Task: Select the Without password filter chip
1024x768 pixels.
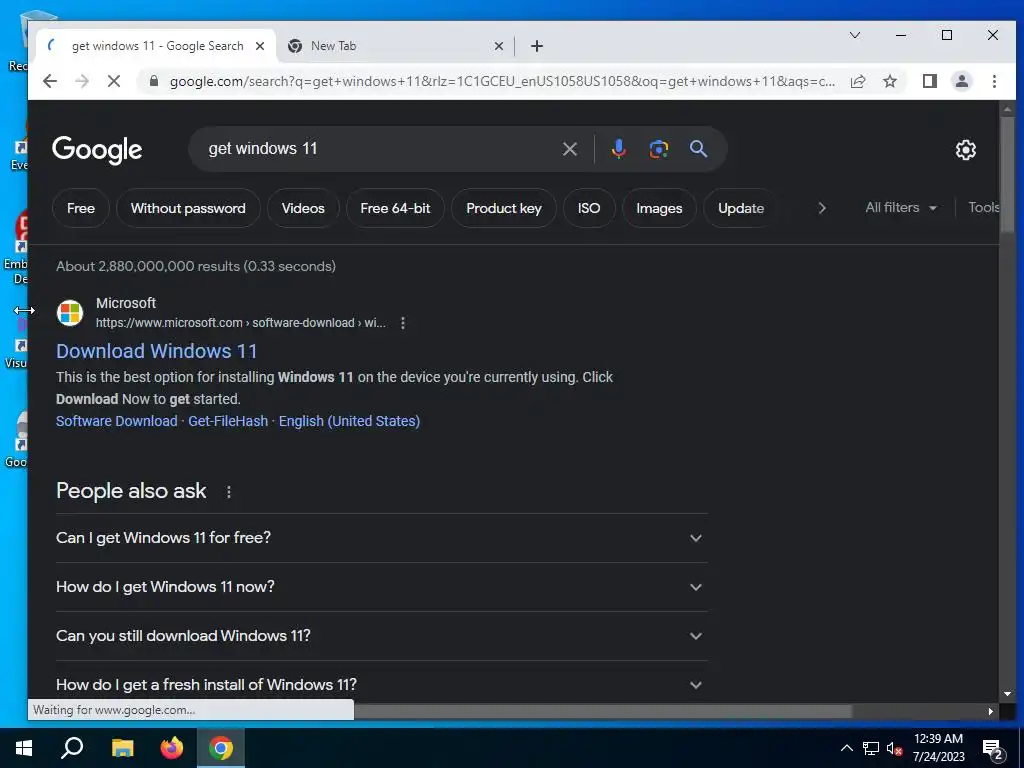Action: coord(188,208)
